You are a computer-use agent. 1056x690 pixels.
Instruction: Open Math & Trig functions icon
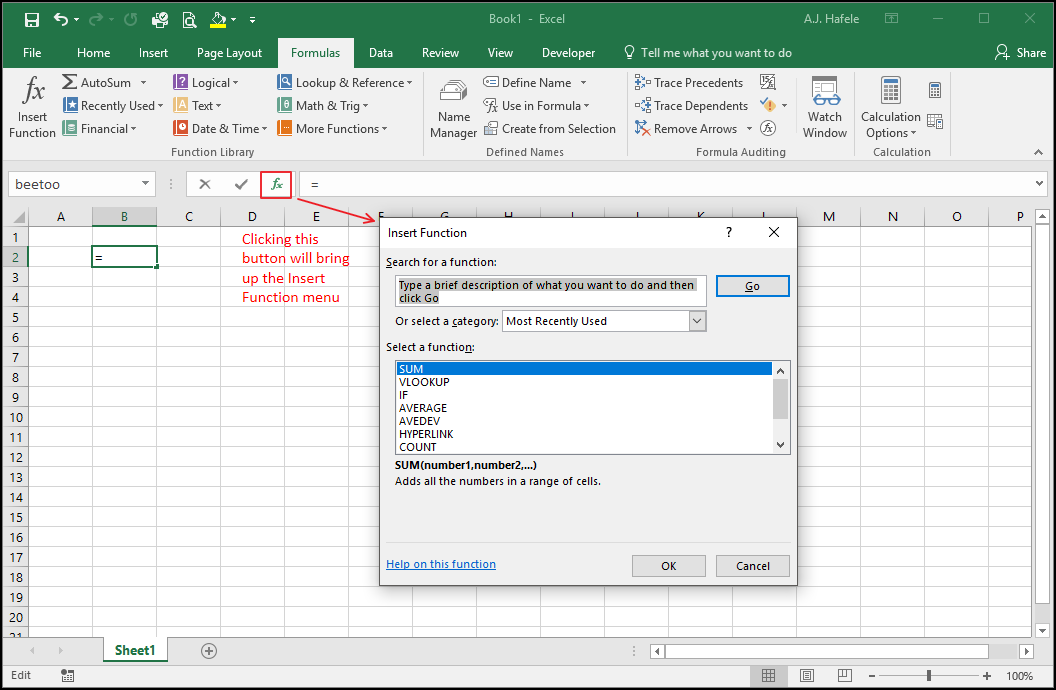(x=284, y=105)
